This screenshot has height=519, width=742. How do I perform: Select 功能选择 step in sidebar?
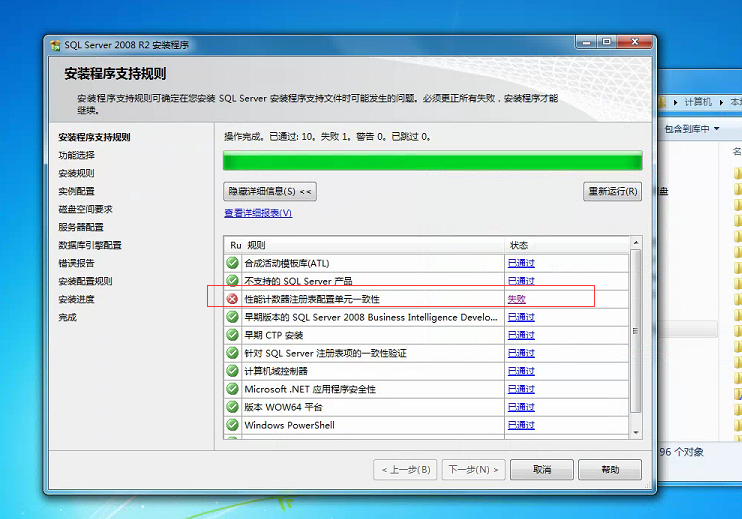point(76,155)
